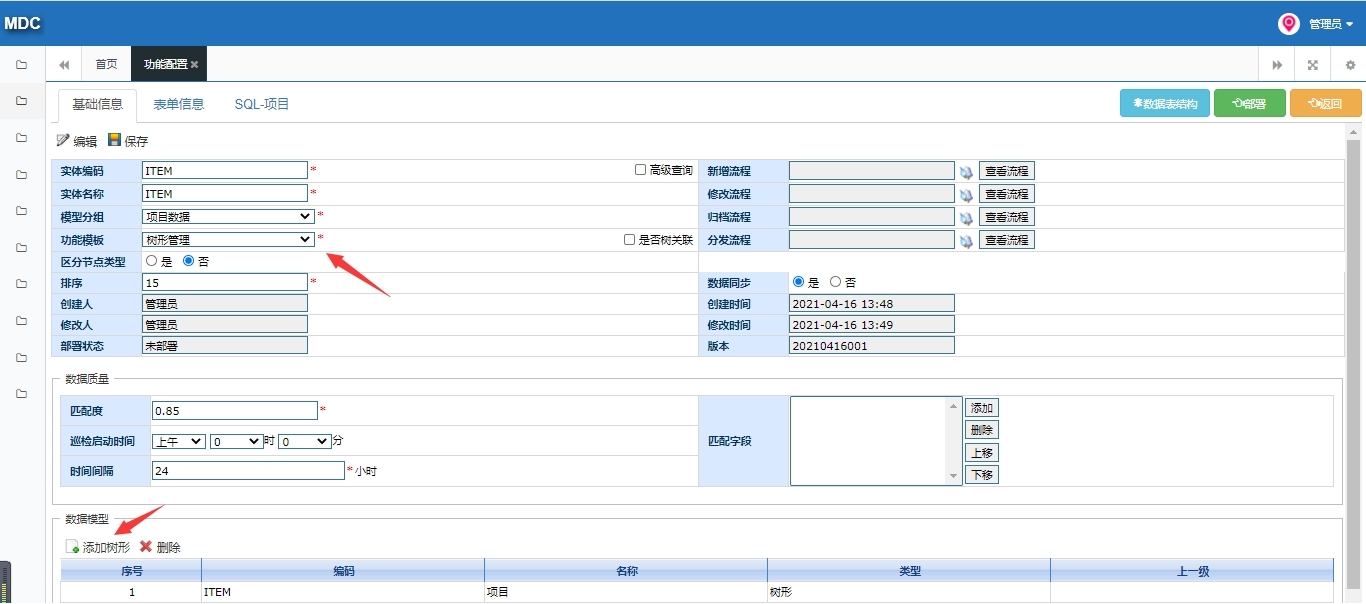Click 查看流程 for 修改流程

point(1007,194)
